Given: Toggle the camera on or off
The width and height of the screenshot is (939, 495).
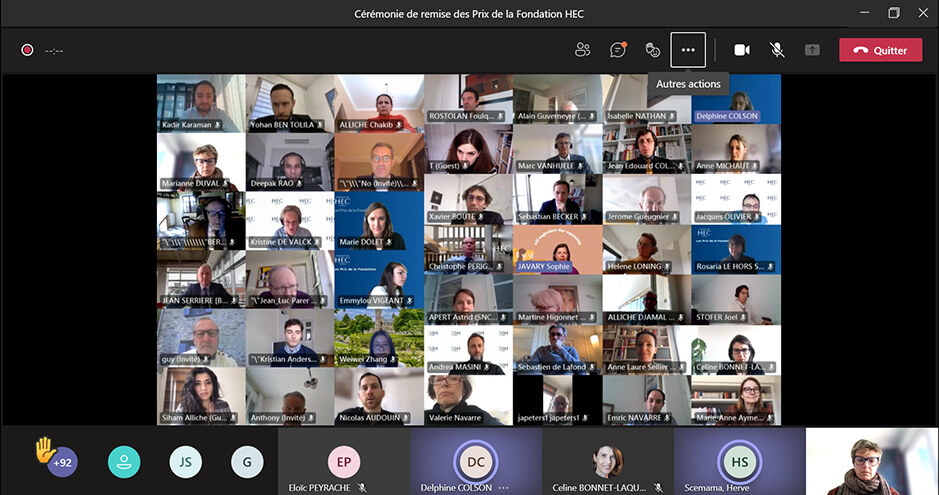Looking at the screenshot, I should 742,50.
